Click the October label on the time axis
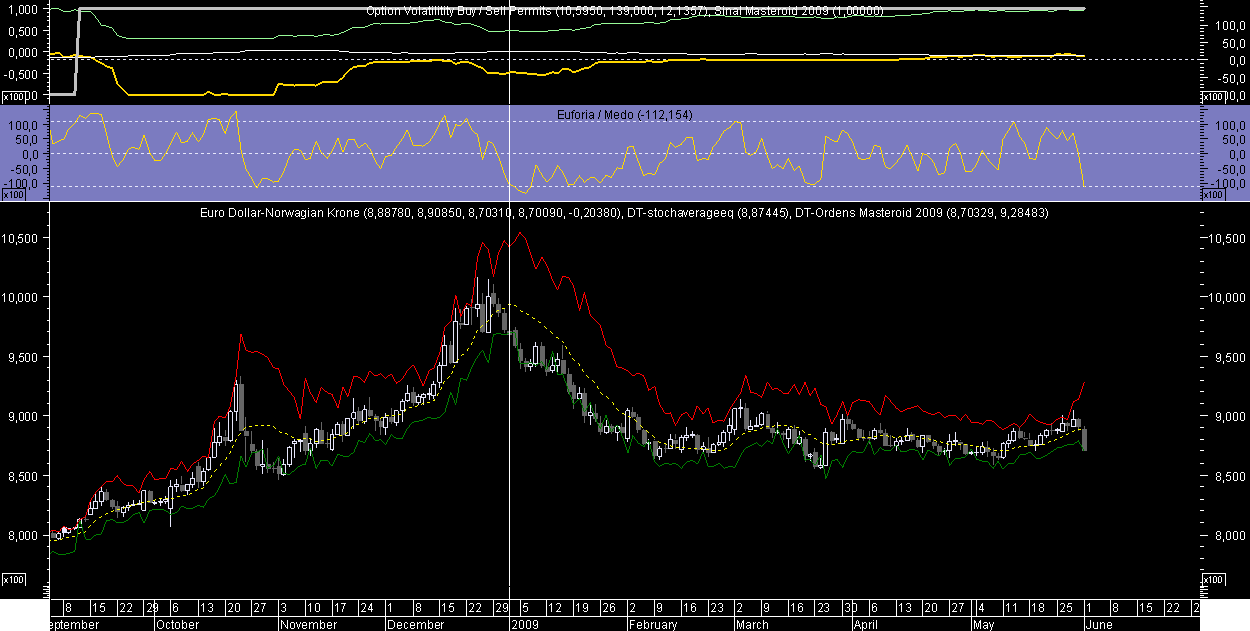The height and width of the screenshot is (631, 1250). [x=177, y=624]
